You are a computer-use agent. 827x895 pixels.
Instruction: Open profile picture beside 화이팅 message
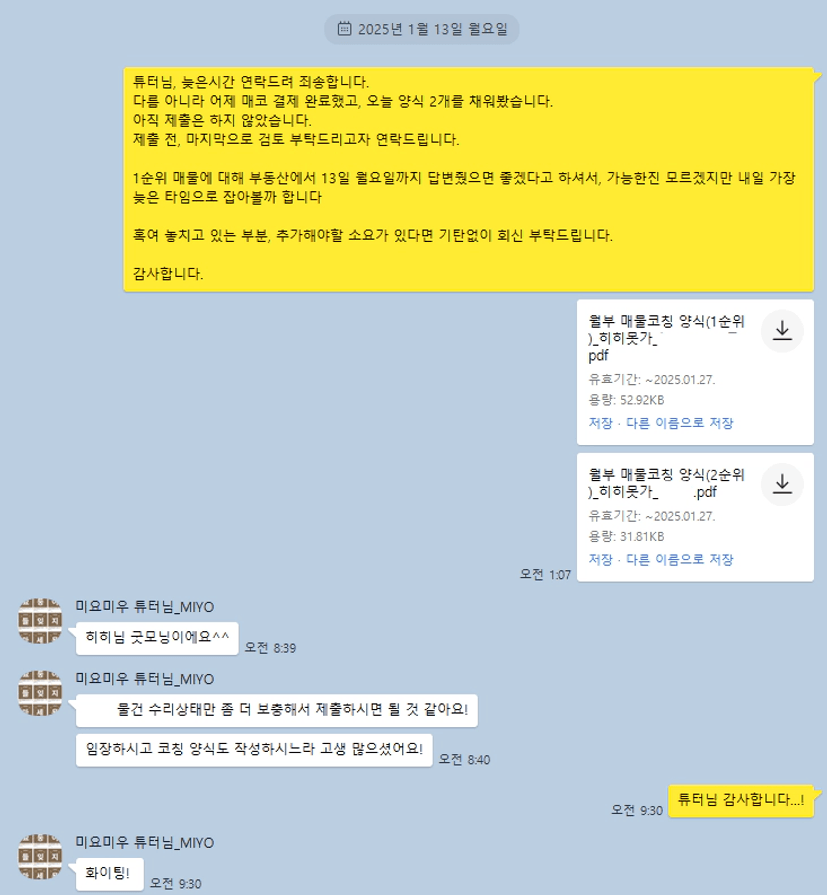point(40,857)
